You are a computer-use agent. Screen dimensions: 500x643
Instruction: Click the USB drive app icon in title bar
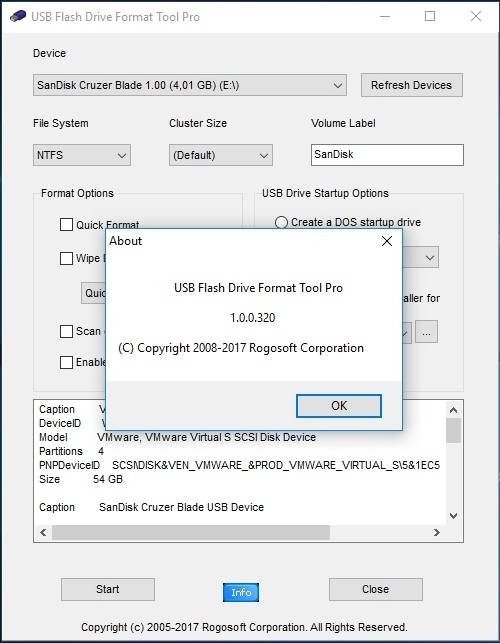[18, 16]
